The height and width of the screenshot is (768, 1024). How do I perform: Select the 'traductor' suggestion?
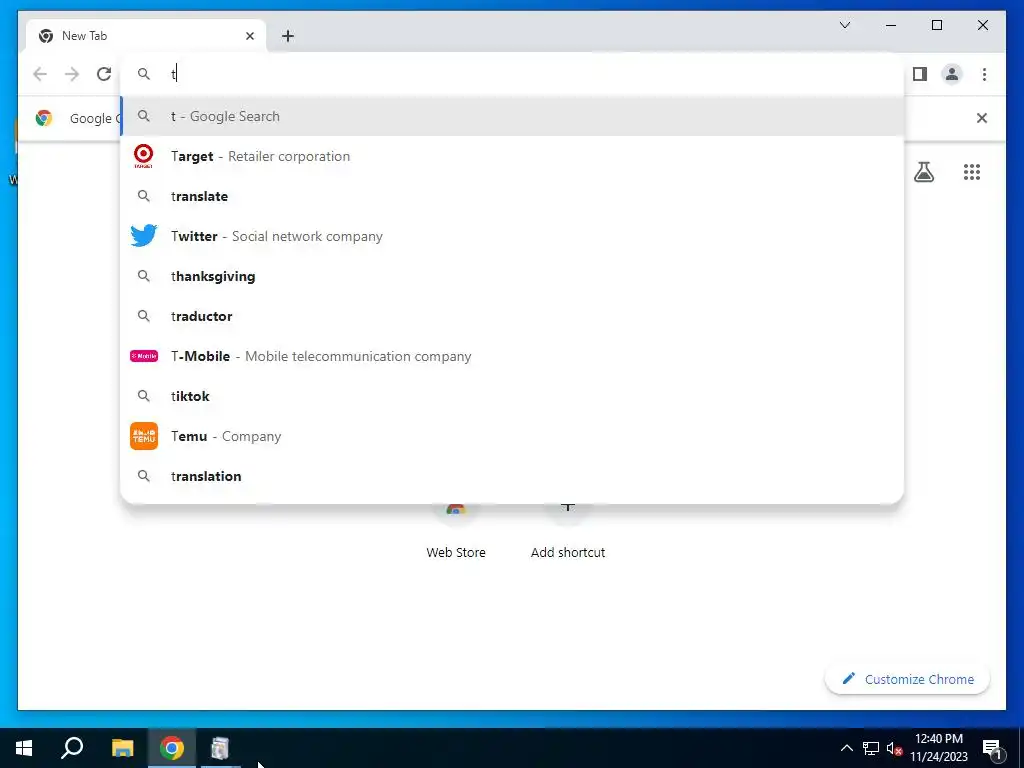pos(513,316)
